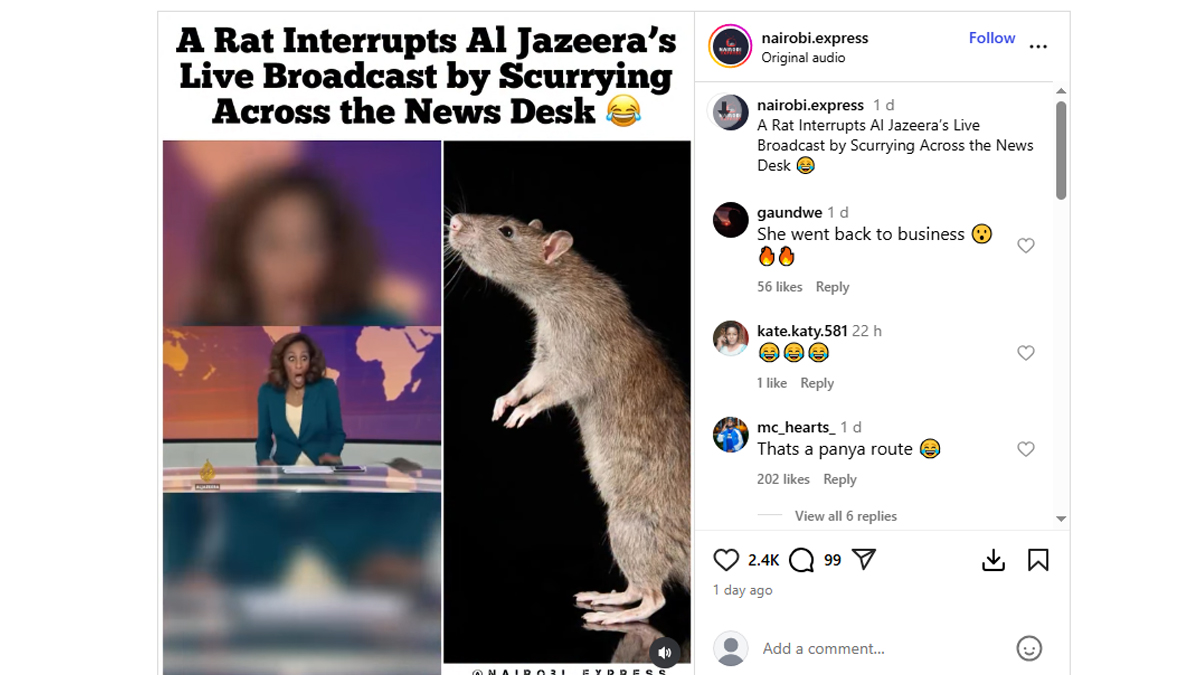Screen dimensions: 1200x675
Task: Open the Original audio link
Action: (x=803, y=58)
